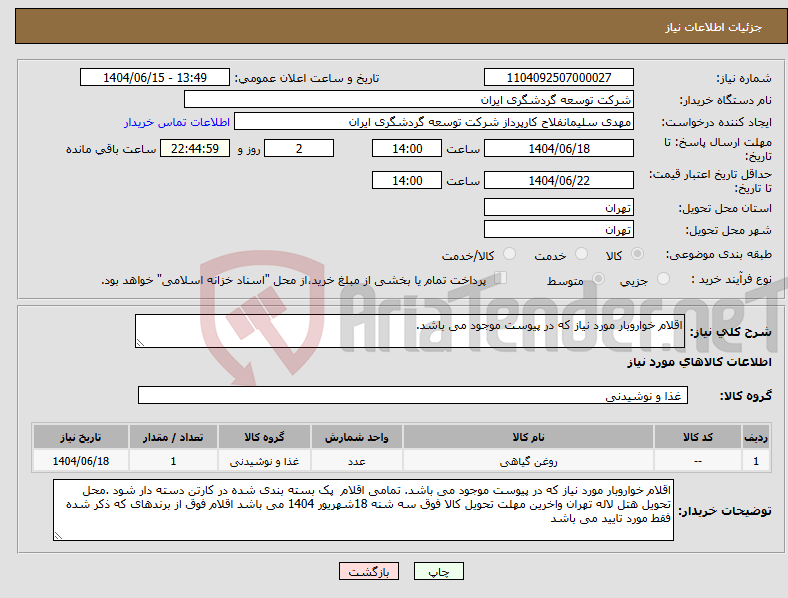Click the request creator name field
The width and height of the screenshot is (788, 598).
pyautogui.click(x=434, y=122)
